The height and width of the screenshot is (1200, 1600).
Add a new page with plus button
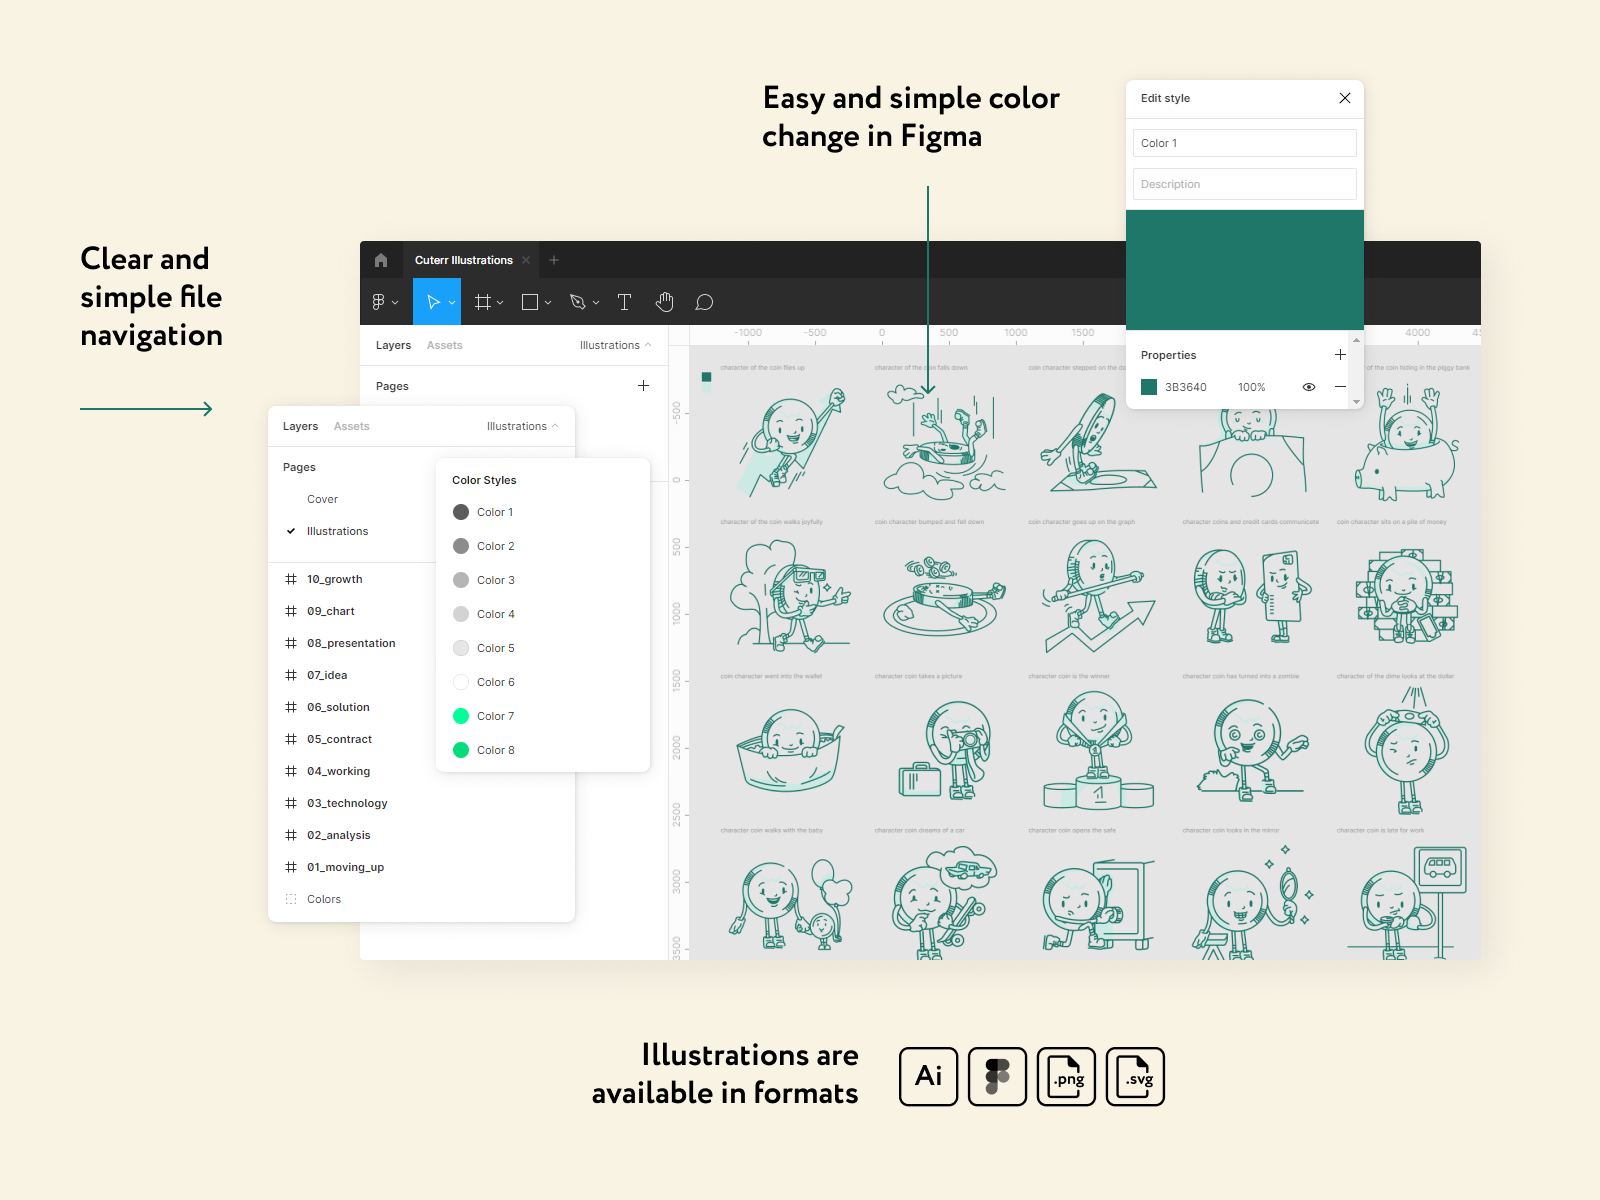pyautogui.click(x=643, y=386)
